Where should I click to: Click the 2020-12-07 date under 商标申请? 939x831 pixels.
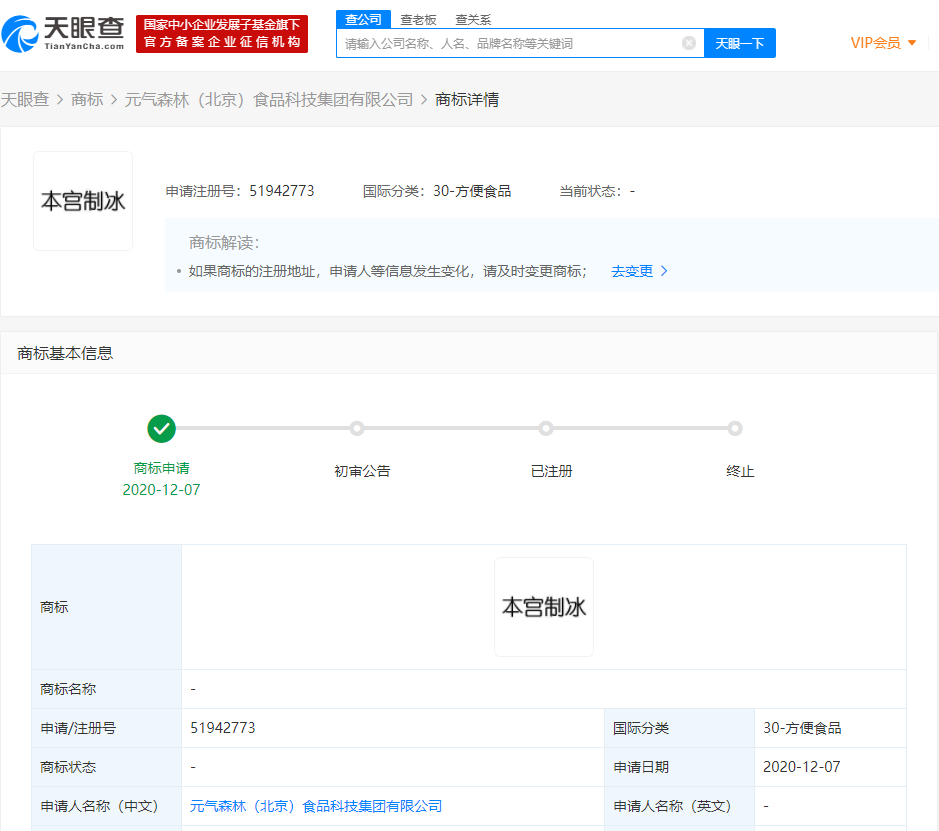pos(161,490)
